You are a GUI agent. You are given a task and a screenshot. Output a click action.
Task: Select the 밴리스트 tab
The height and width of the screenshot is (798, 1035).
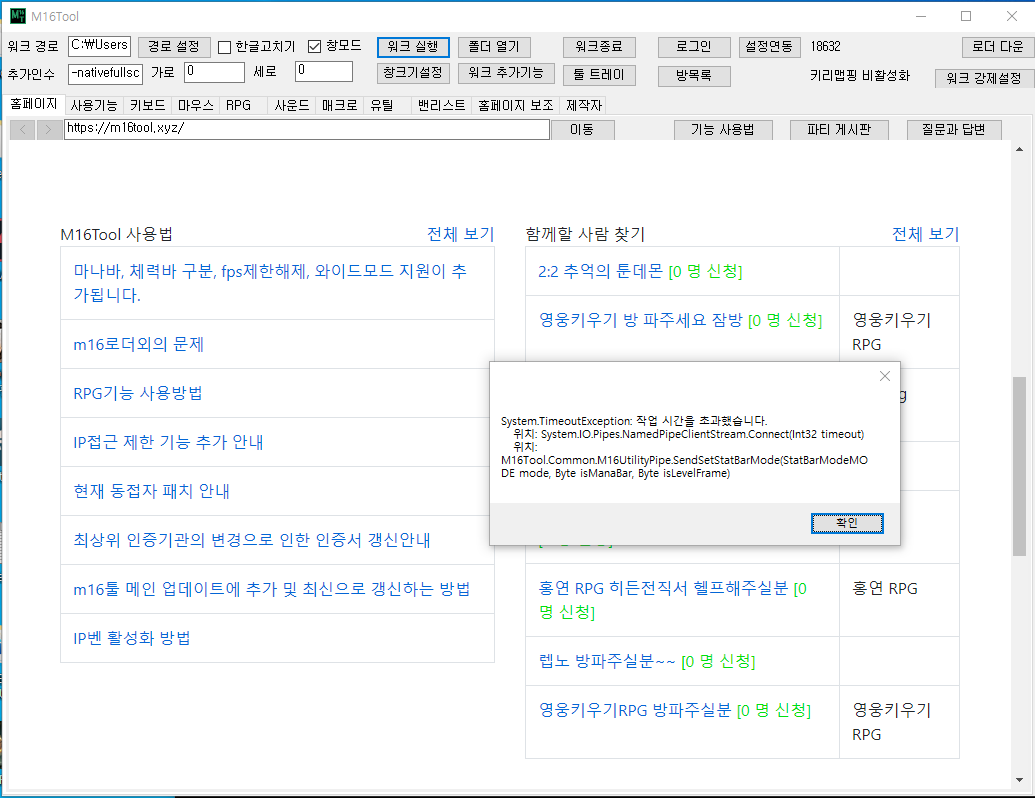tap(441, 105)
